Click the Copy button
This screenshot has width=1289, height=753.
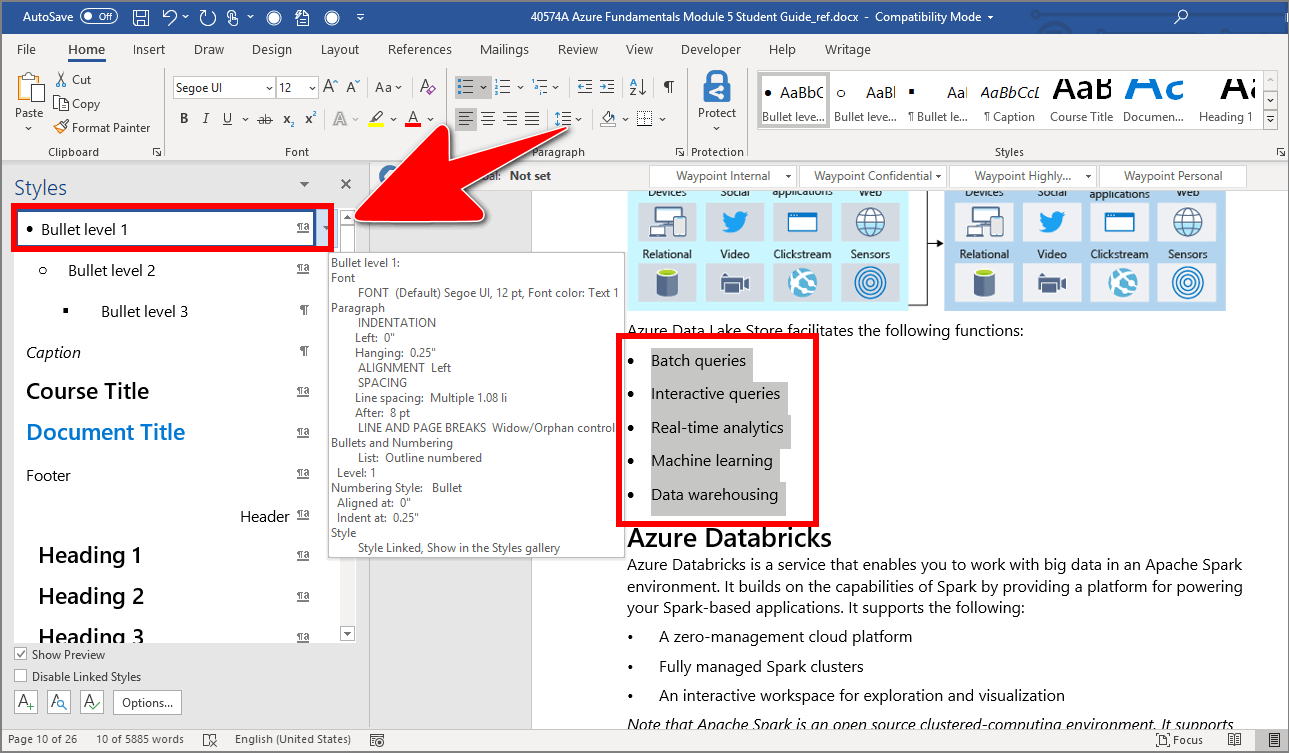pyautogui.click(x=77, y=103)
